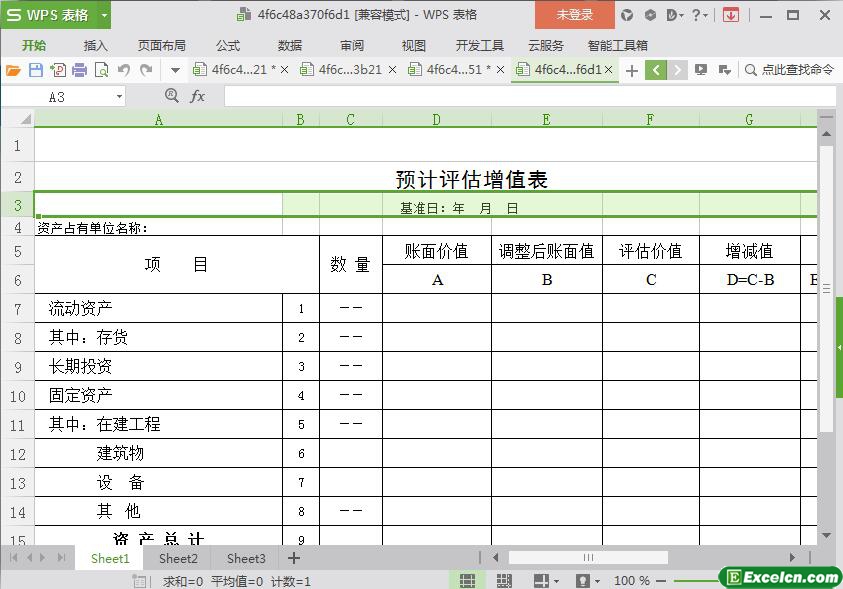
Task: Open the skin icon in title bar
Action: [627, 15]
